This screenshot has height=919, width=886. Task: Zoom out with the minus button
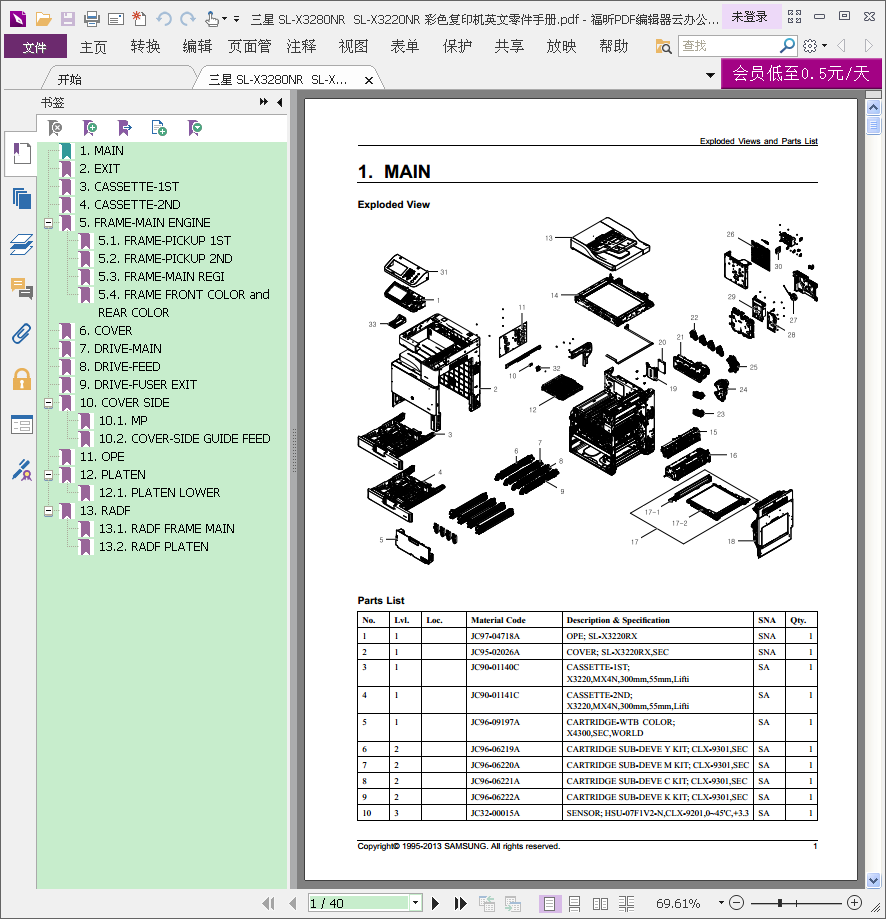click(x=737, y=903)
